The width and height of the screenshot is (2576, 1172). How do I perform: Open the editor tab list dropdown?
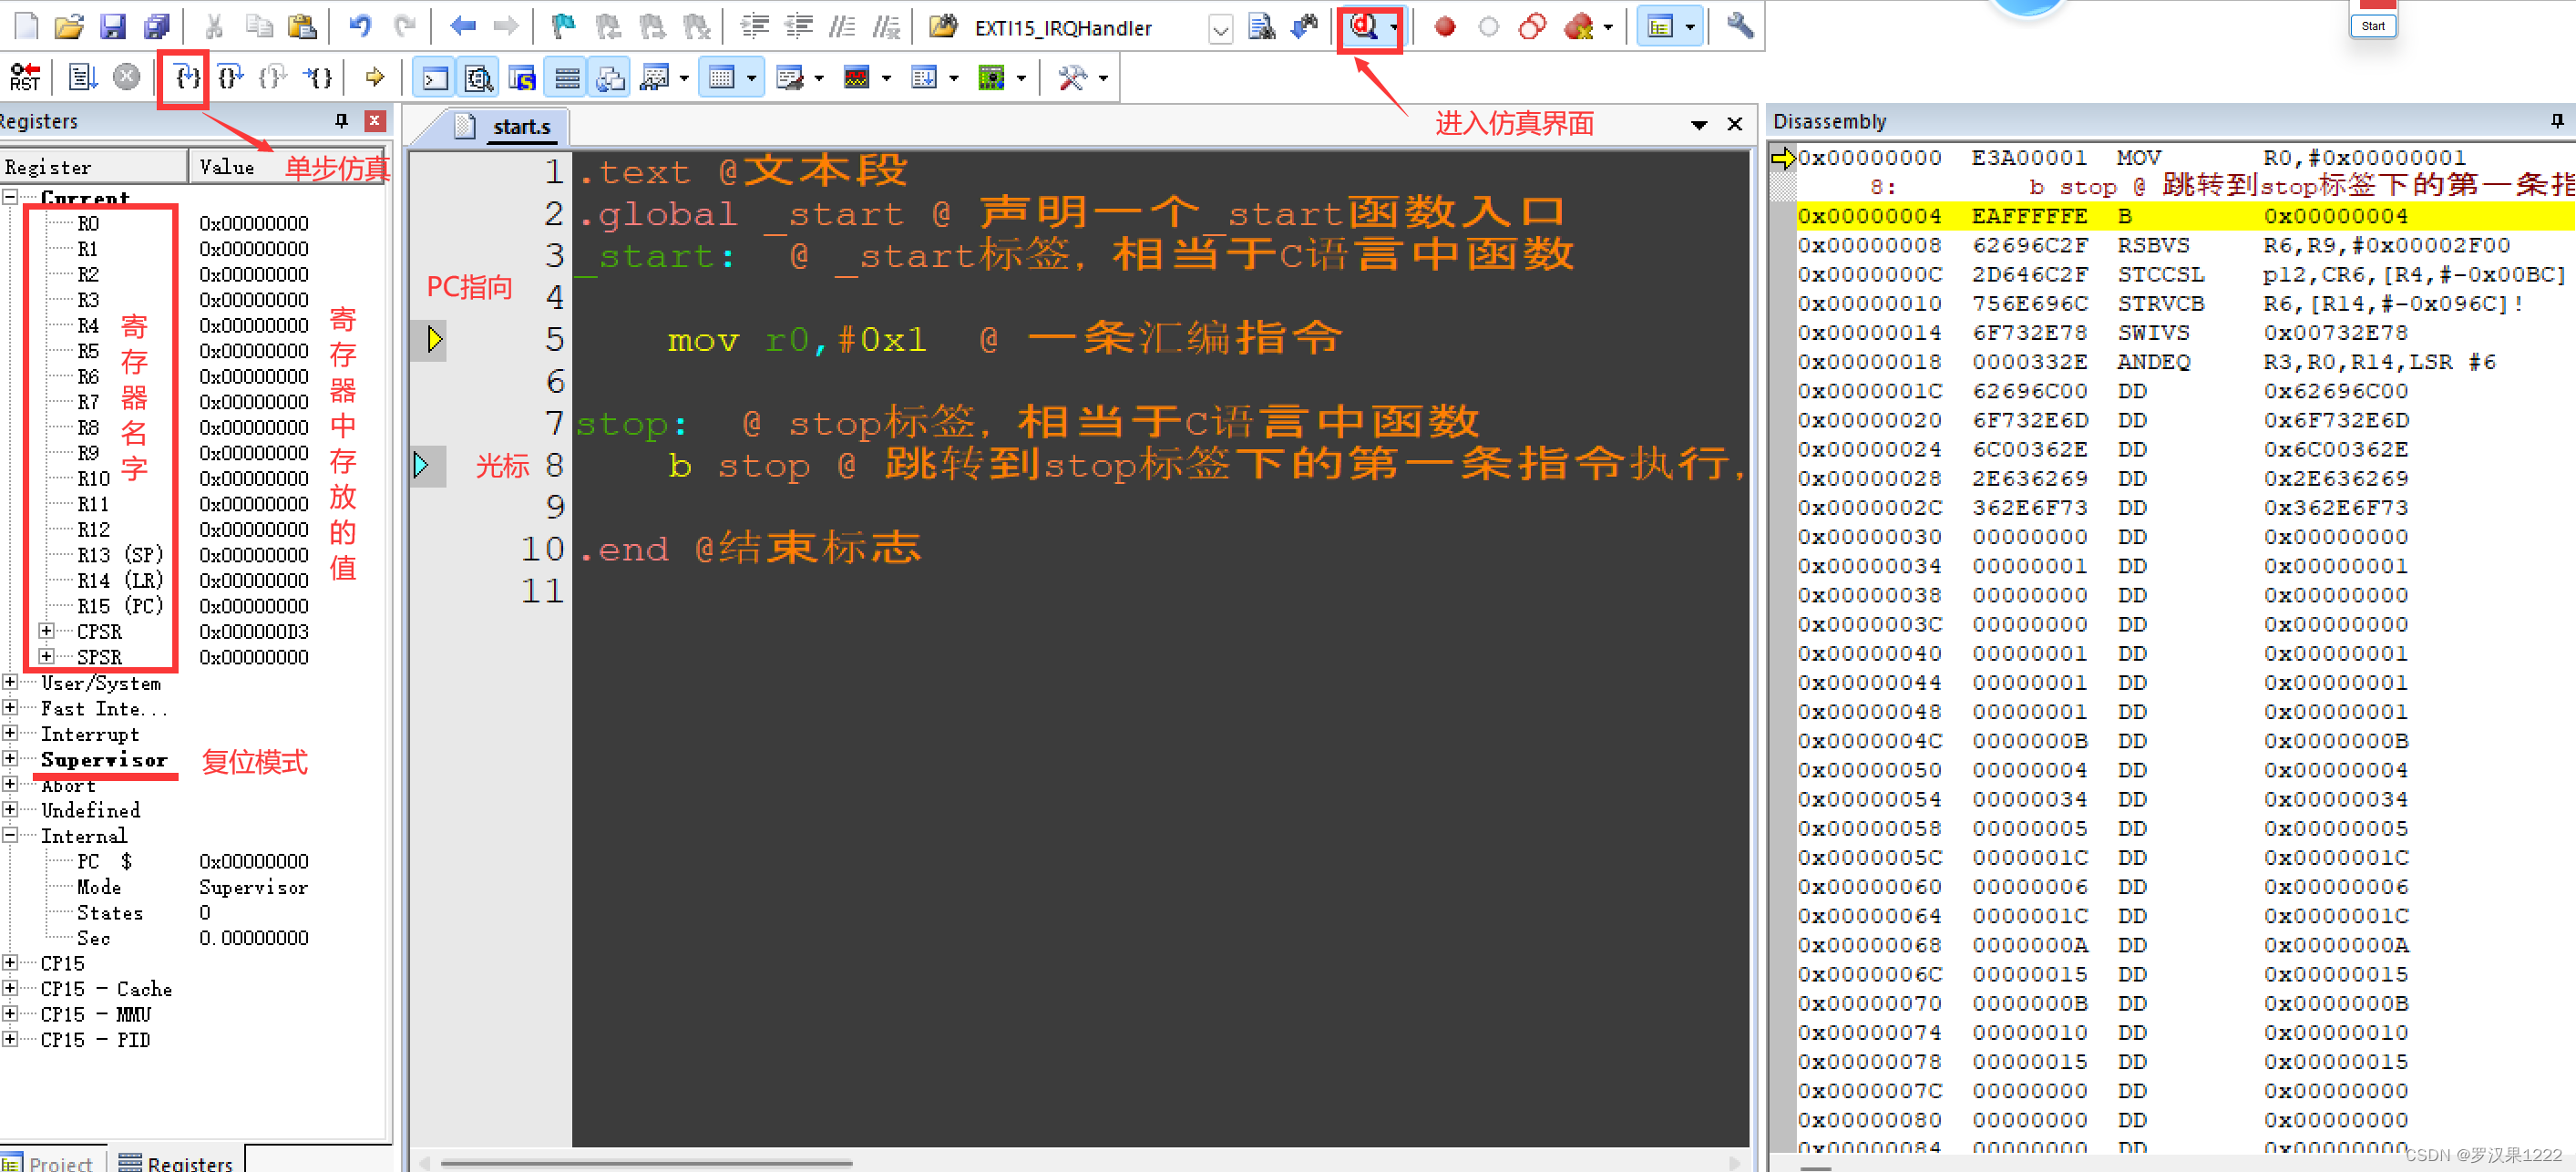click(x=1698, y=125)
